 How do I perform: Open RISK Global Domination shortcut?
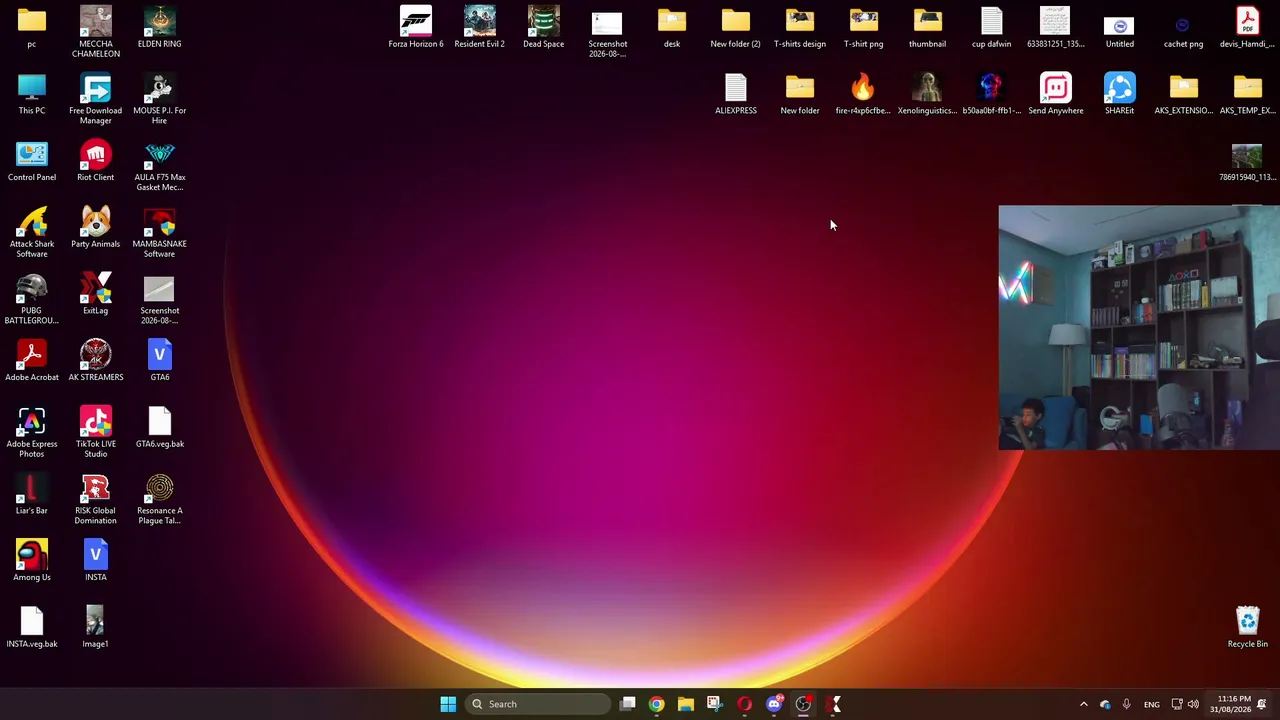tap(96, 499)
